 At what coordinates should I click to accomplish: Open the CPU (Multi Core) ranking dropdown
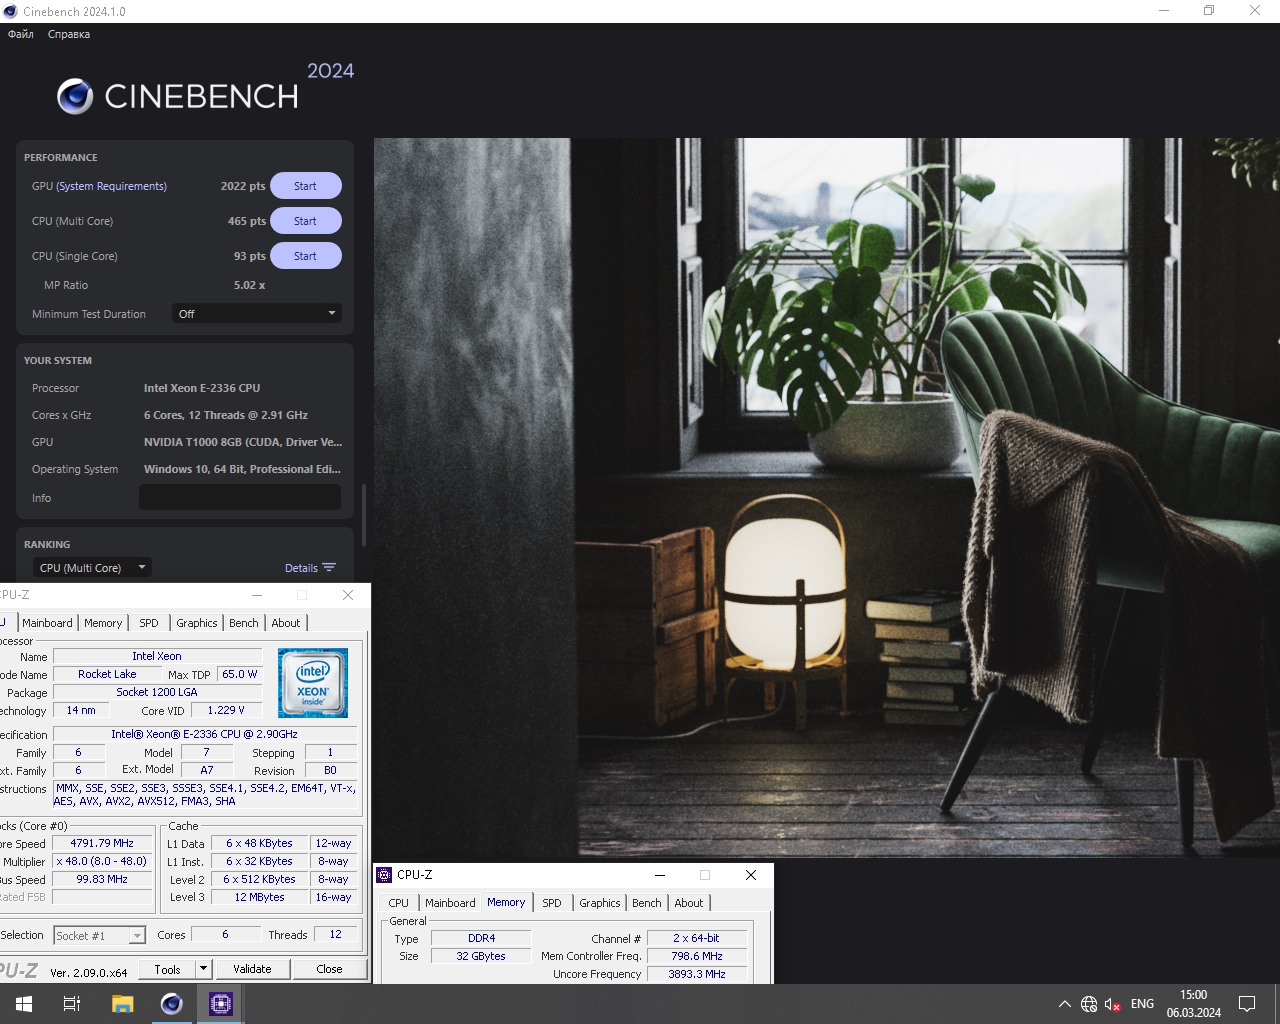[93, 568]
